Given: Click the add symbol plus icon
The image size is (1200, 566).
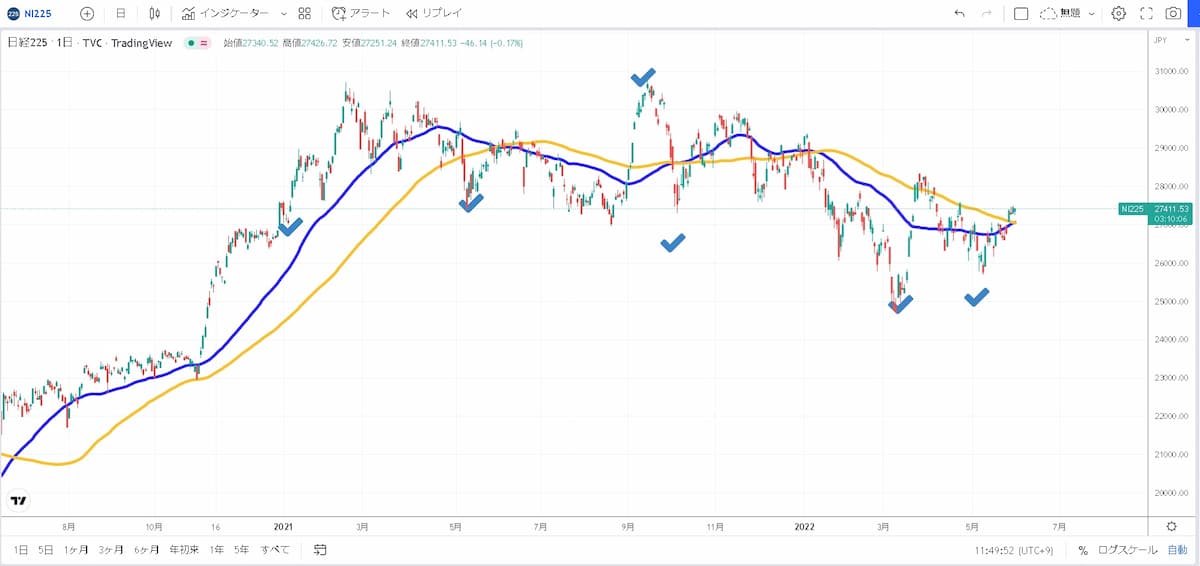Looking at the screenshot, I should pos(87,14).
